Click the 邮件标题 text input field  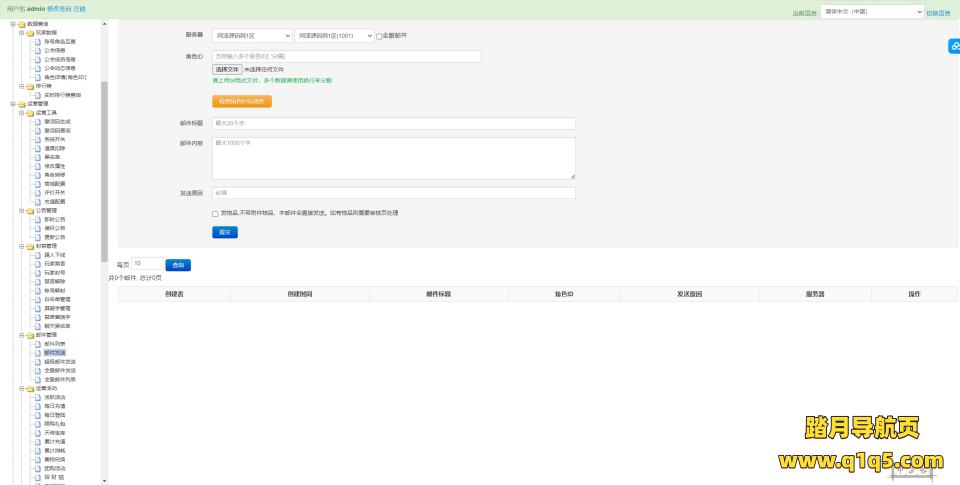[394, 123]
